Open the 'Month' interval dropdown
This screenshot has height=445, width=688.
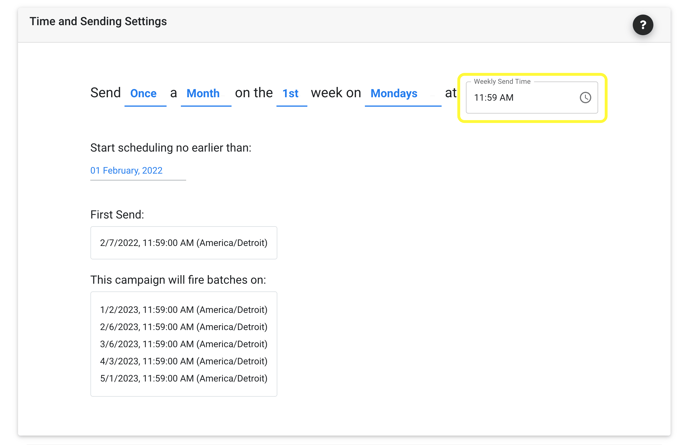point(206,94)
